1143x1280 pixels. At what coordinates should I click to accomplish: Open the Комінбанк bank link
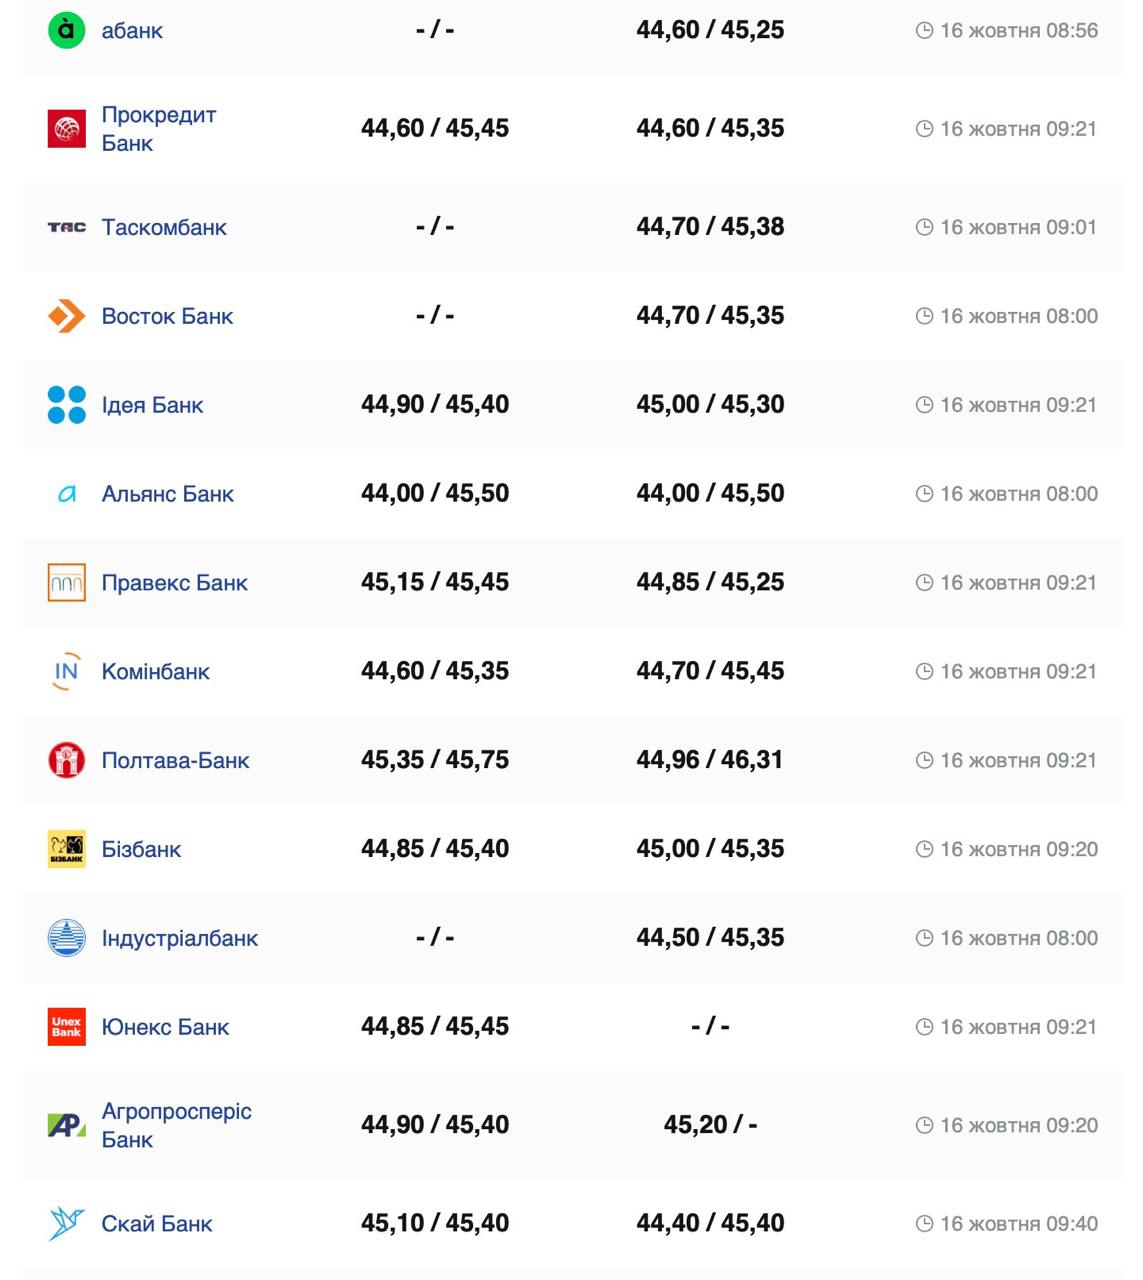pyautogui.click(x=155, y=672)
